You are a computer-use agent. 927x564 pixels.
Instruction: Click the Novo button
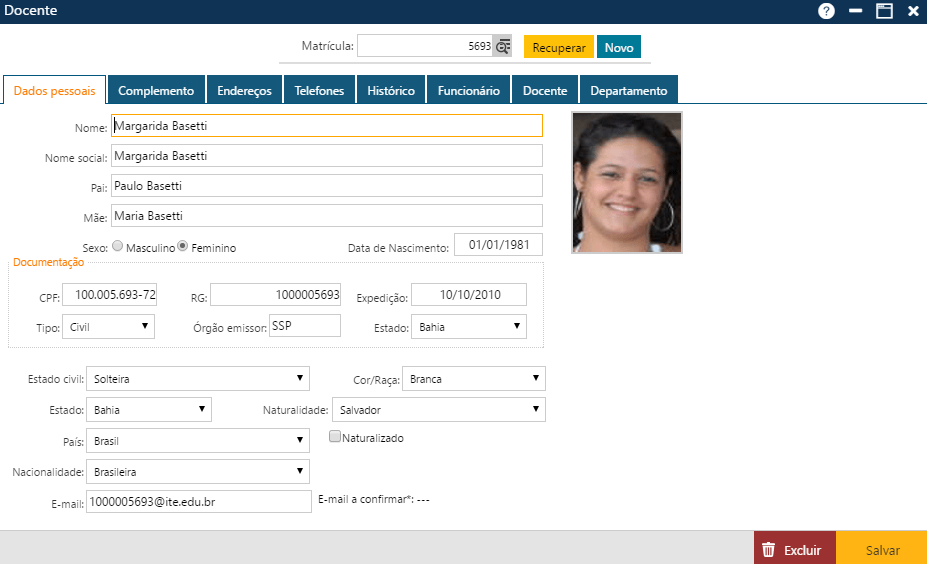tap(619, 47)
